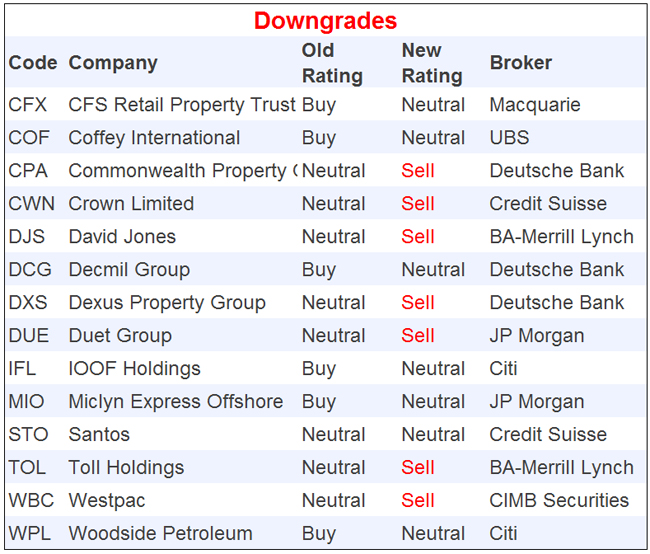Click the Sell rating for Crown Limited
This screenshot has height=554, width=650.
[418, 204]
